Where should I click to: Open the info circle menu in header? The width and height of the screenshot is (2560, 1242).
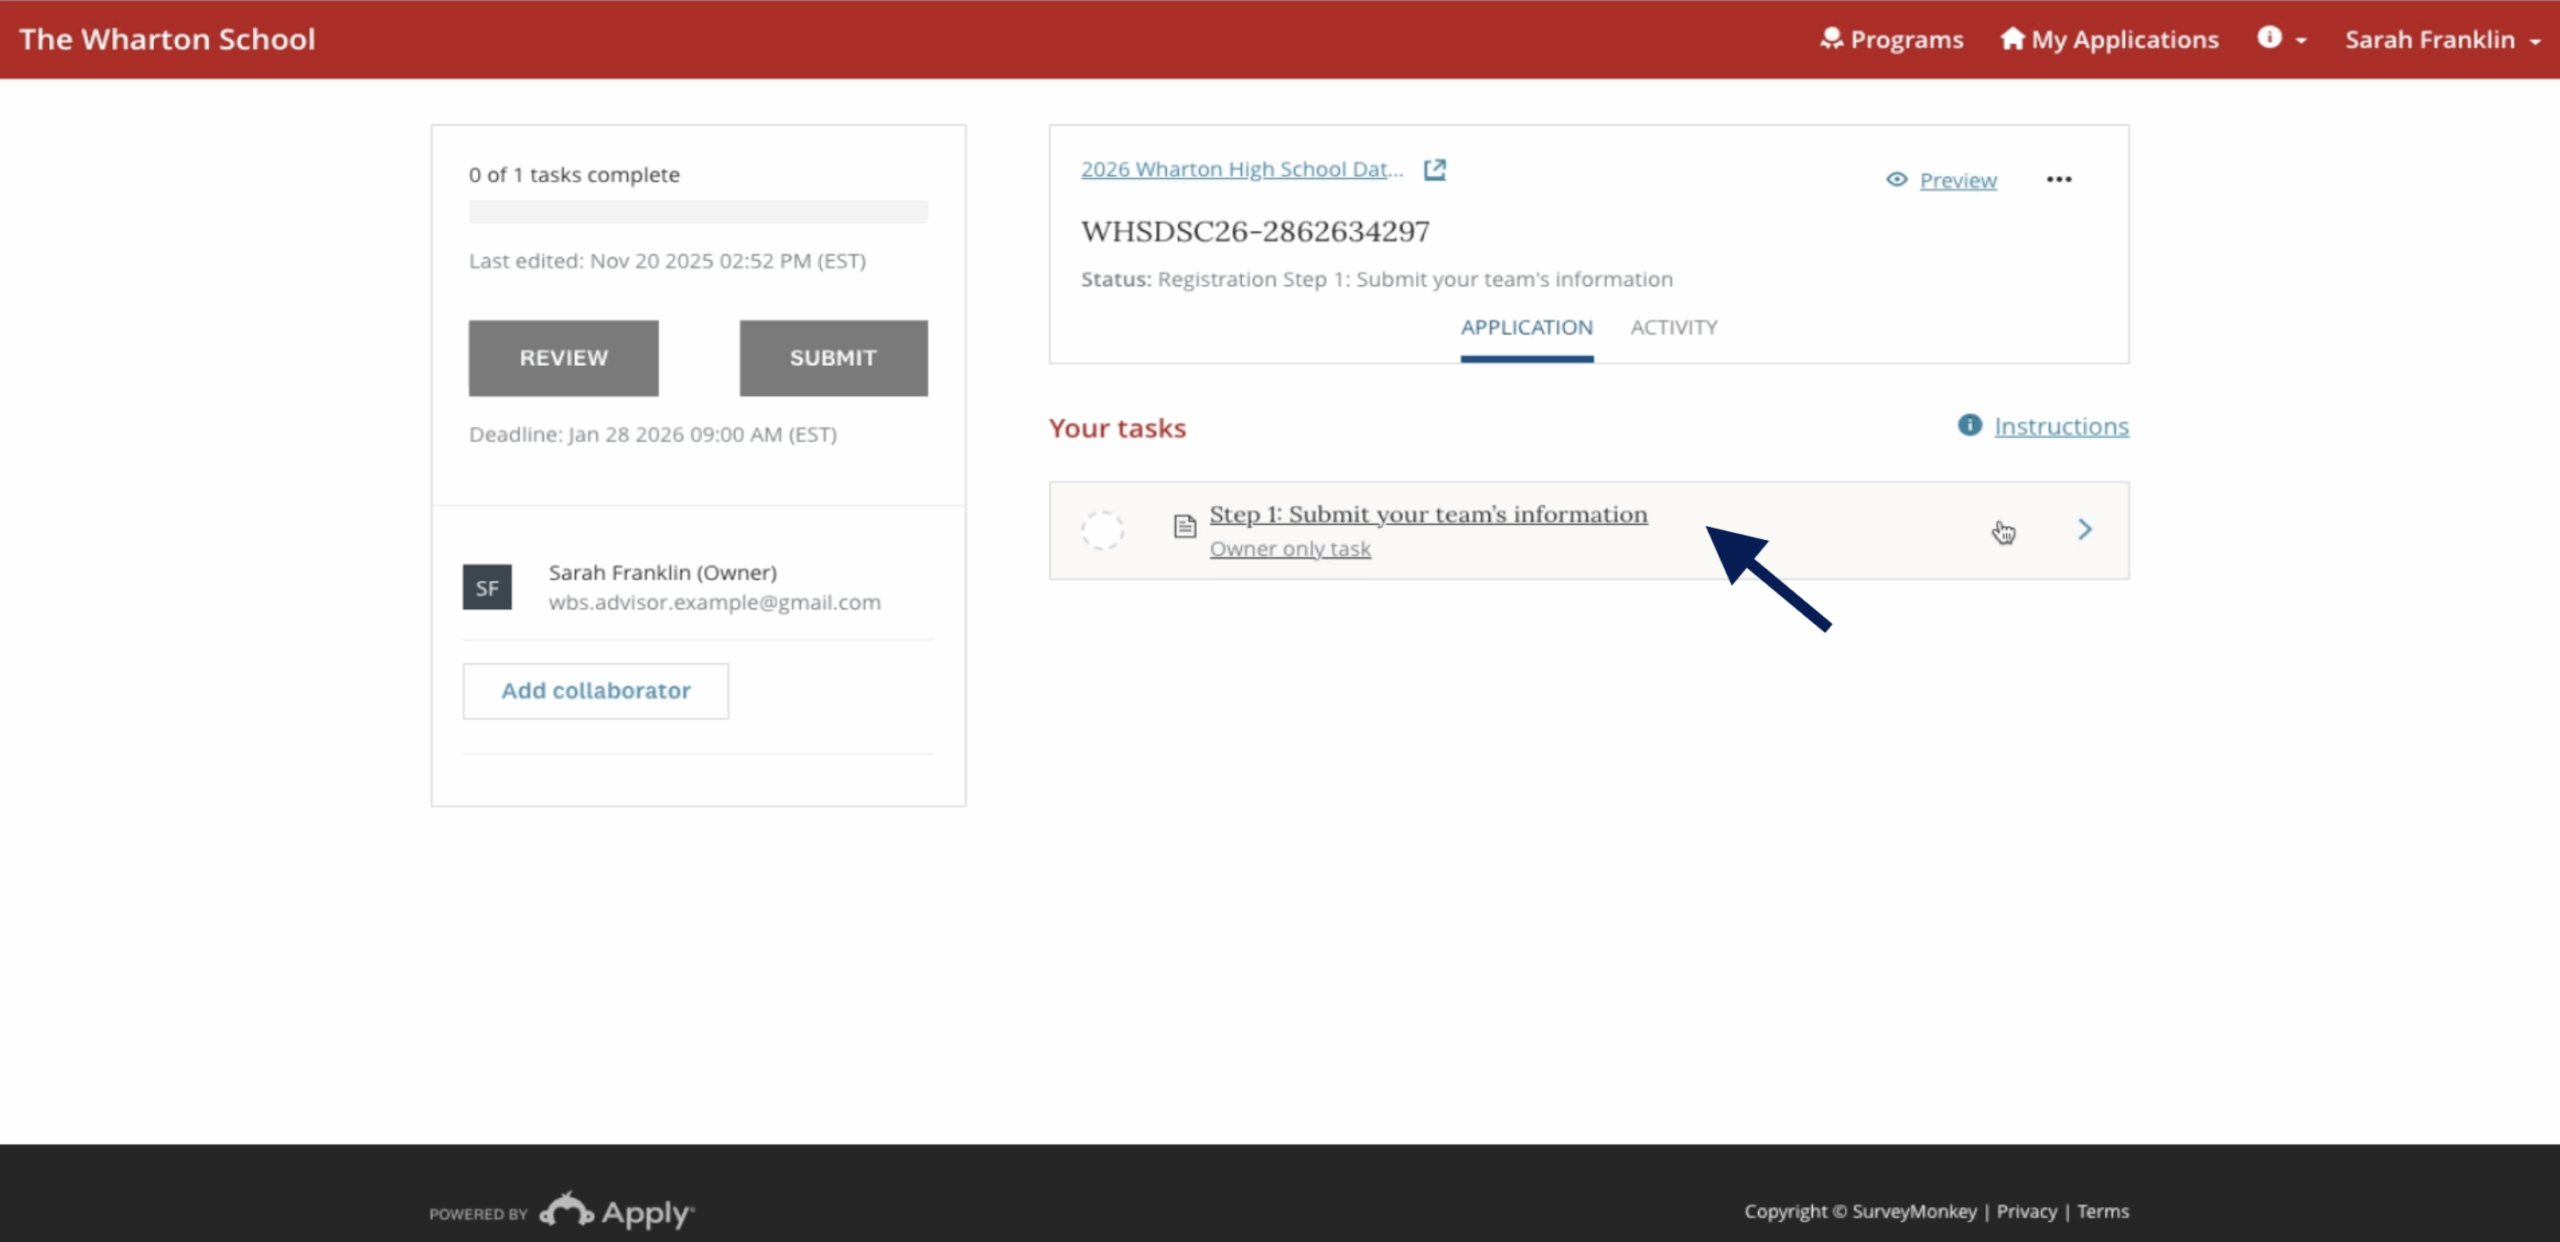click(2269, 38)
